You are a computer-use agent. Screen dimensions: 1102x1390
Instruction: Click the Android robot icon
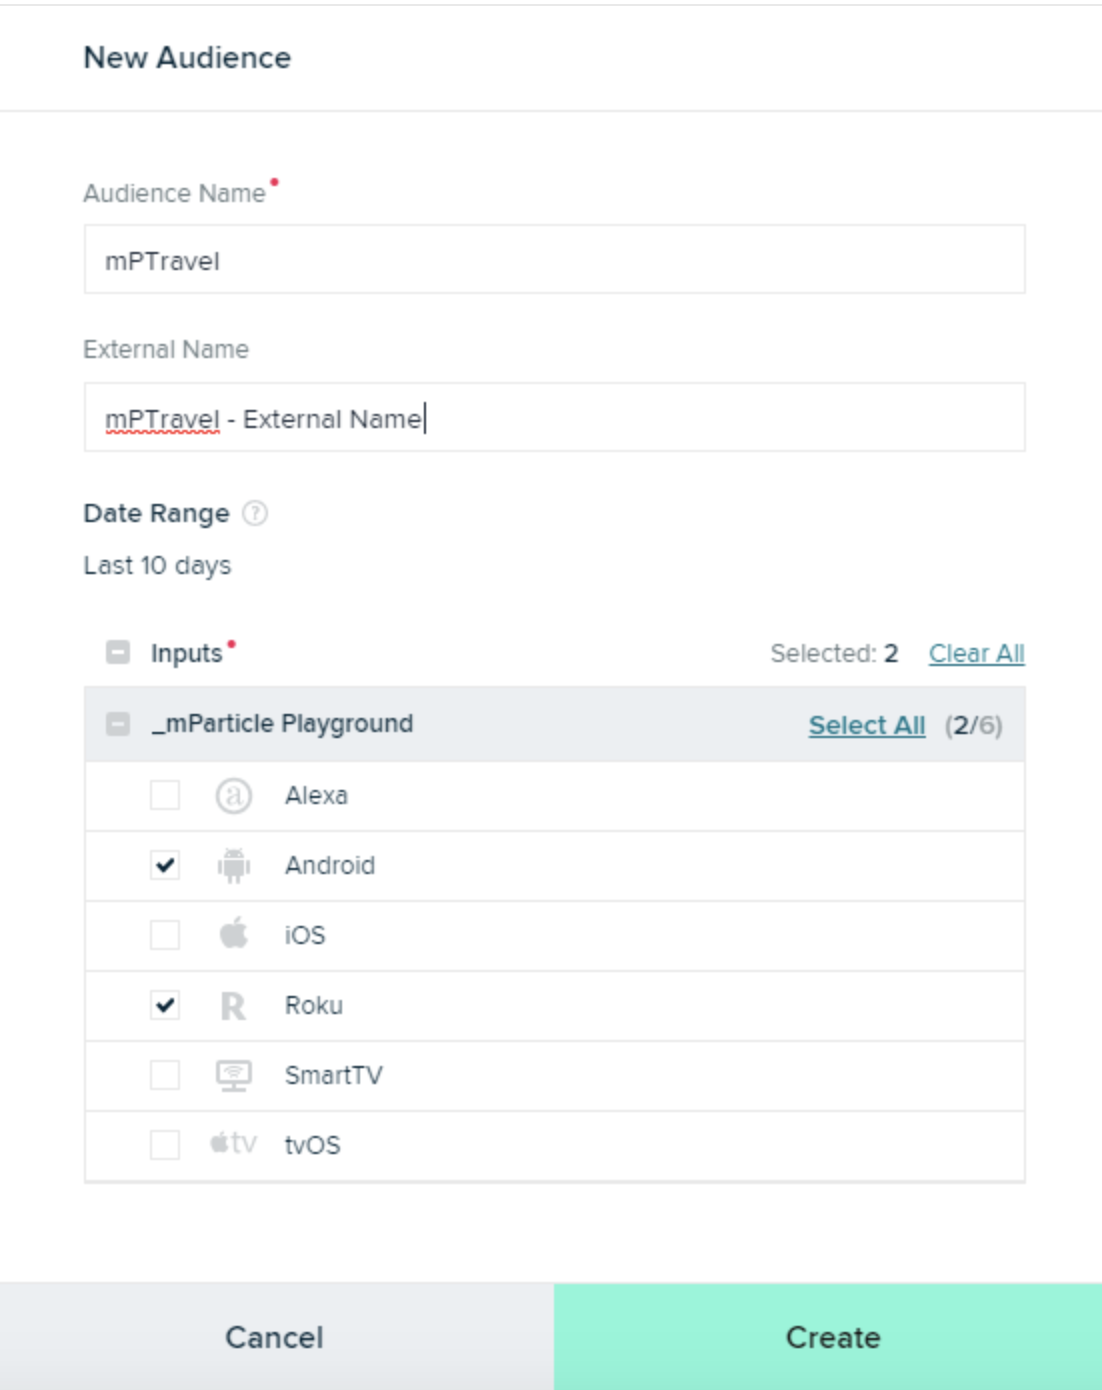point(233,865)
